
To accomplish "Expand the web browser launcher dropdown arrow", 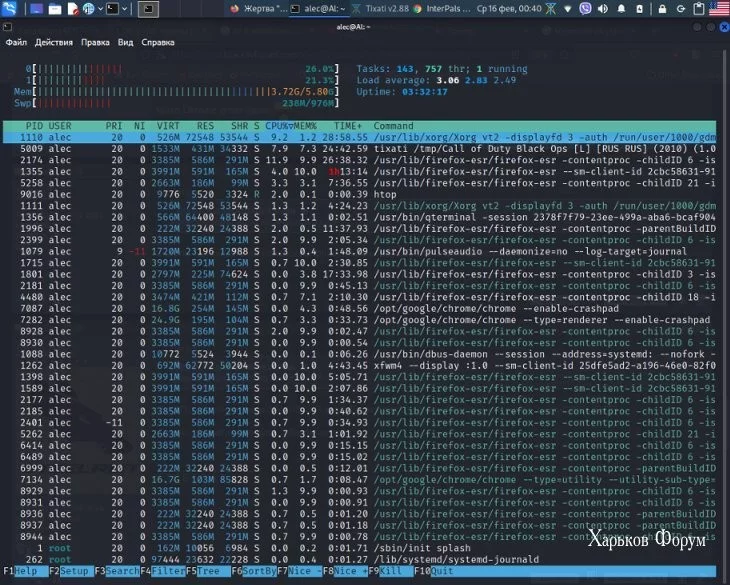I will point(100,8).
